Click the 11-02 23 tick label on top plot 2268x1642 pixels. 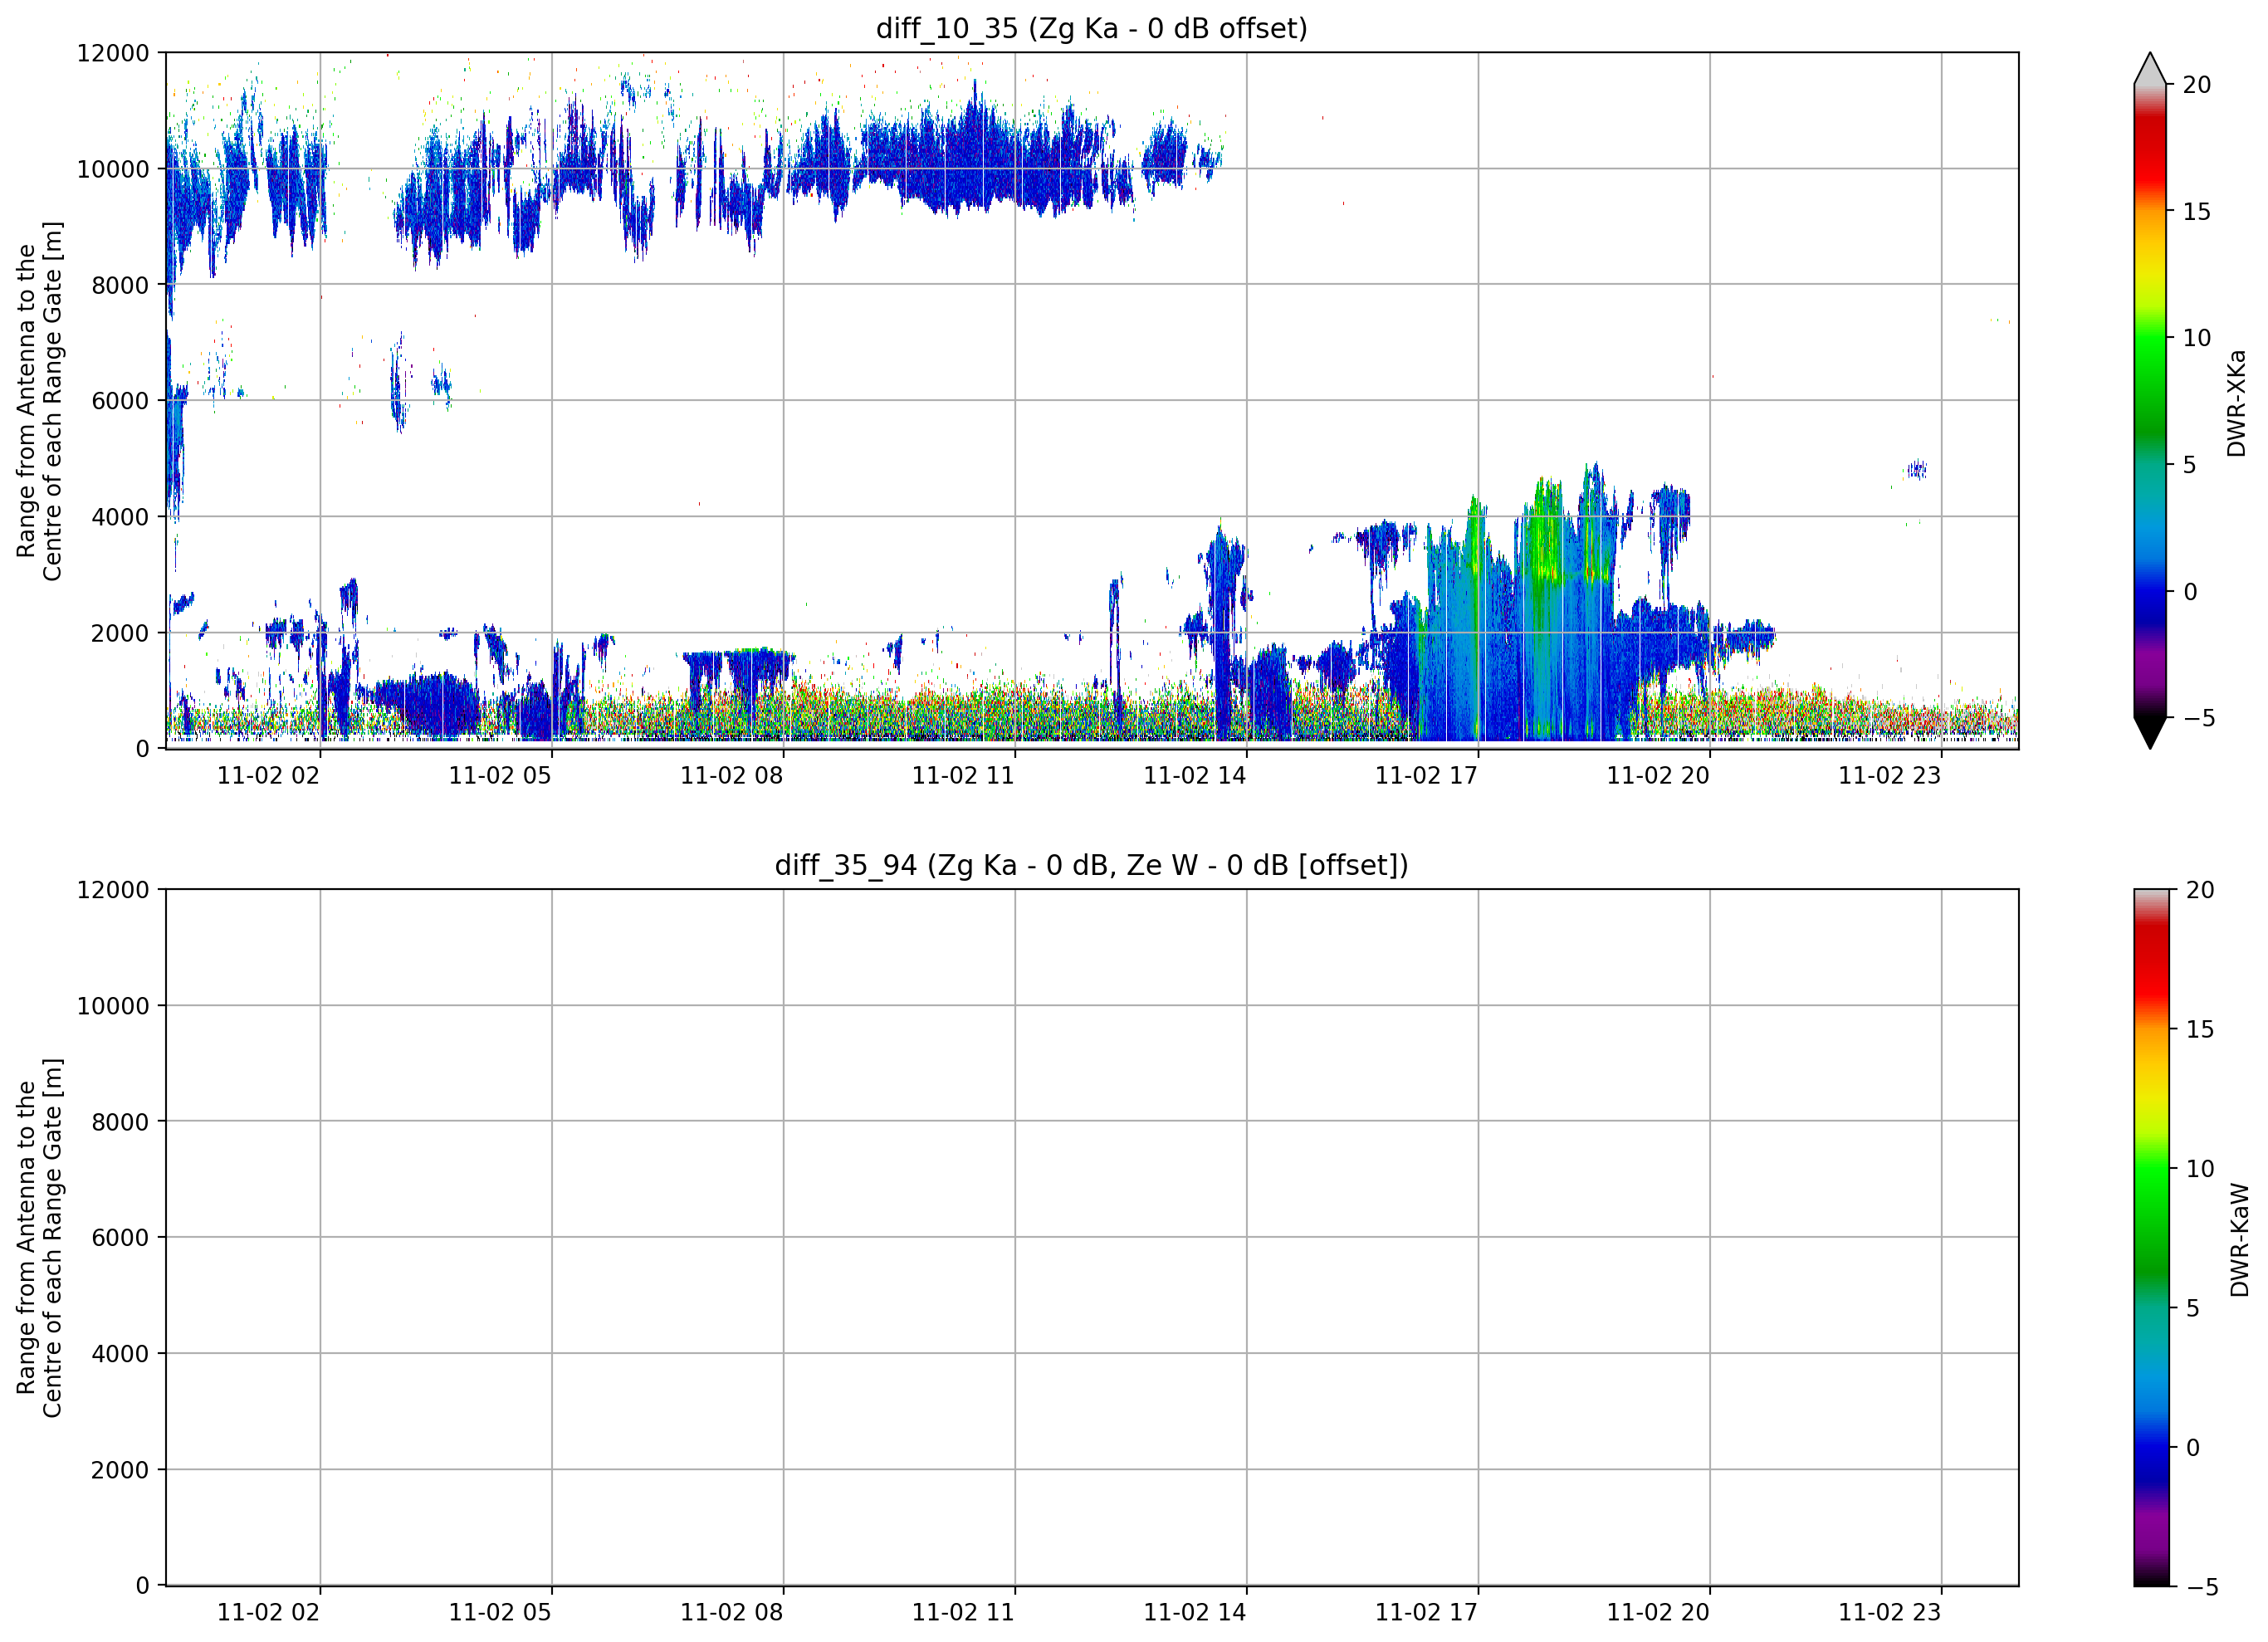1889,776
